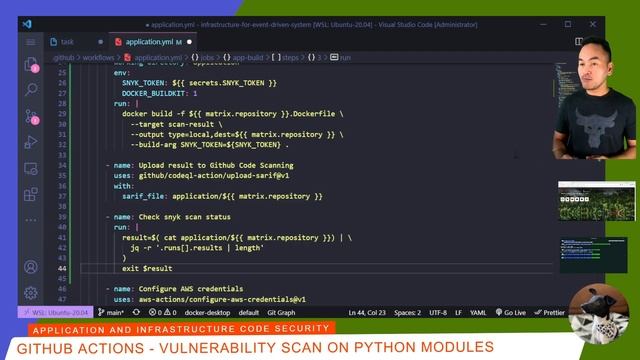The width and height of the screenshot is (640, 360).
Task: Click workflows in the breadcrumb
Action: (98, 58)
